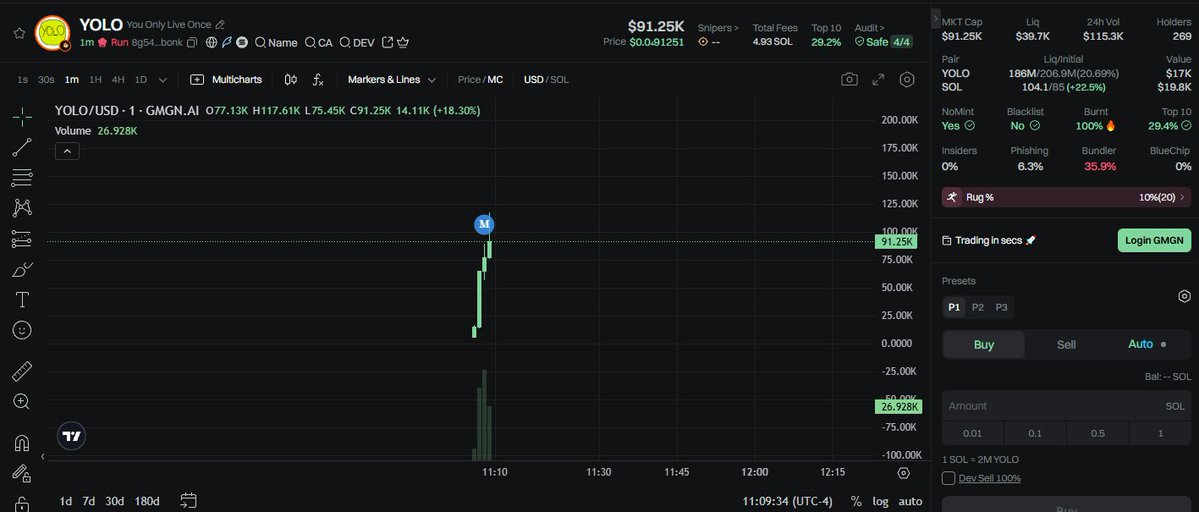
Task: Select preset P3
Action: coord(1002,307)
